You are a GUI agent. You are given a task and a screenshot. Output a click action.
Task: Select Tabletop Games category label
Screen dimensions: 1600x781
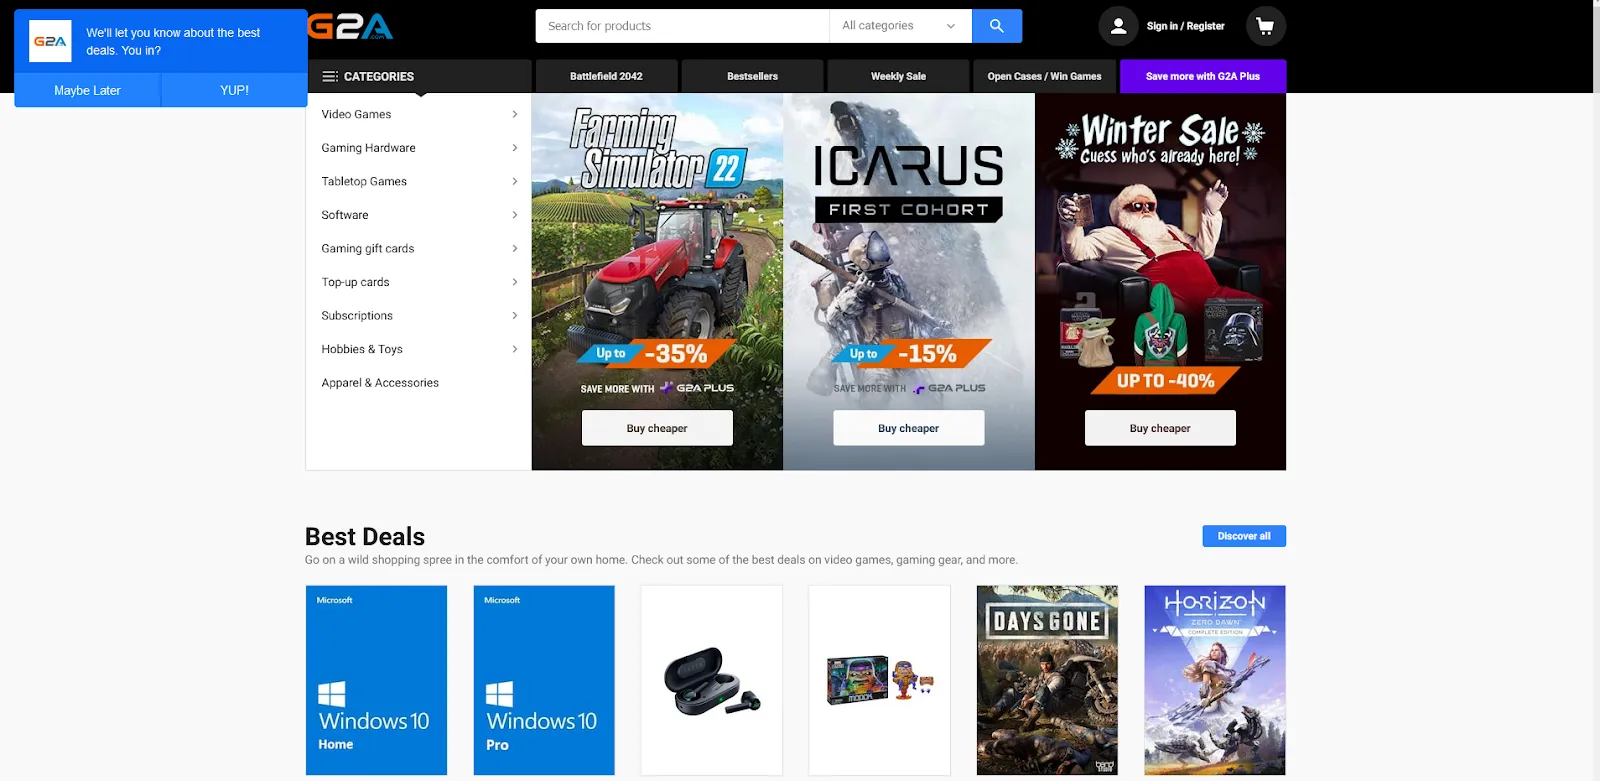(x=364, y=181)
